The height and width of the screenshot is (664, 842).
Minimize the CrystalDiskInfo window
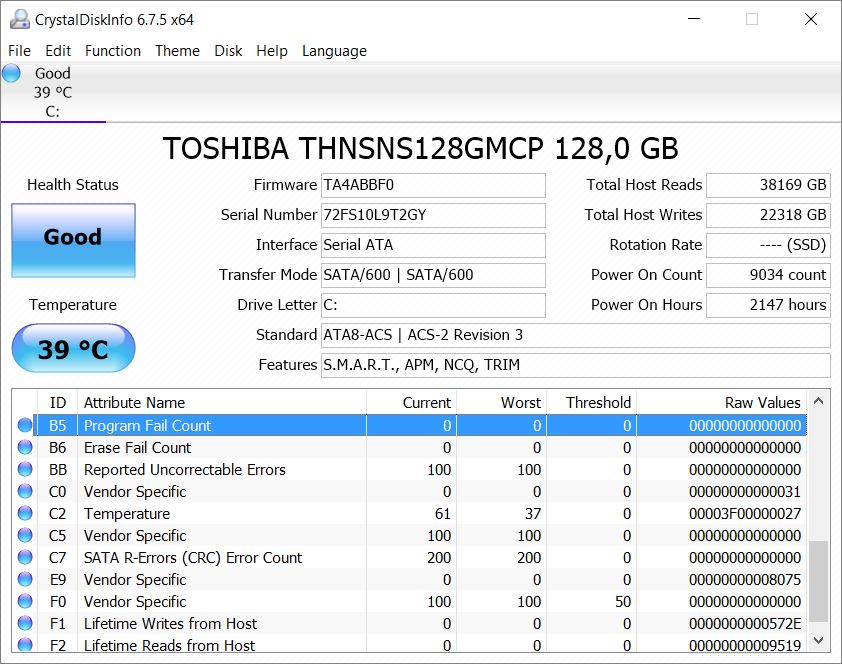click(x=694, y=19)
